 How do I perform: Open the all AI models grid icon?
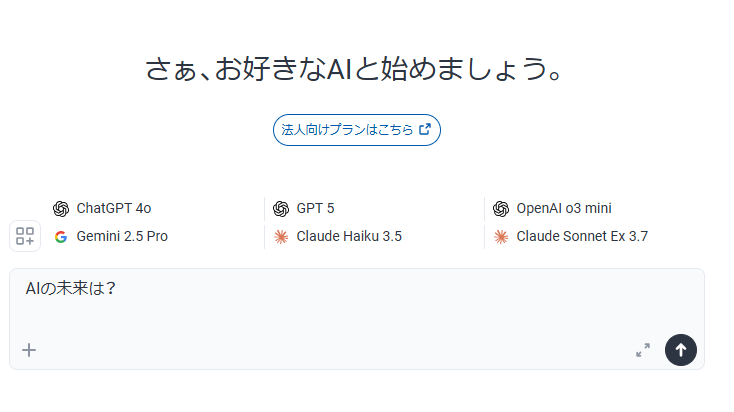click(25, 236)
